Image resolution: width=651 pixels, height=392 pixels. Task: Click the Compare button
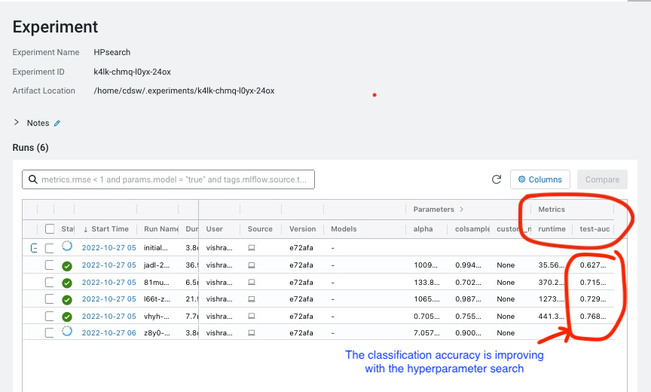pos(602,179)
